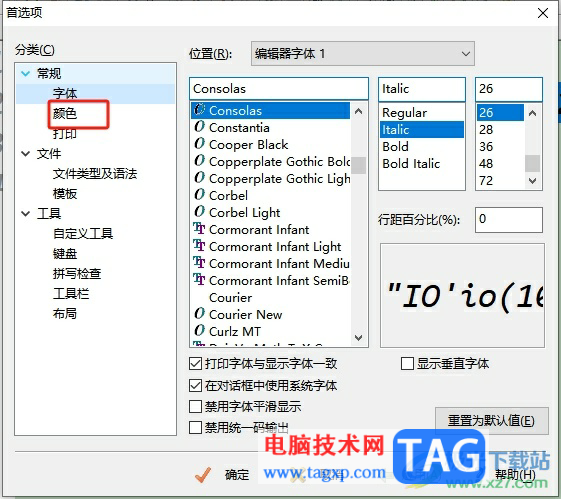Click the OpenType icon beside Curlz MT
The height and width of the screenshot is (499, 561).
199,331
